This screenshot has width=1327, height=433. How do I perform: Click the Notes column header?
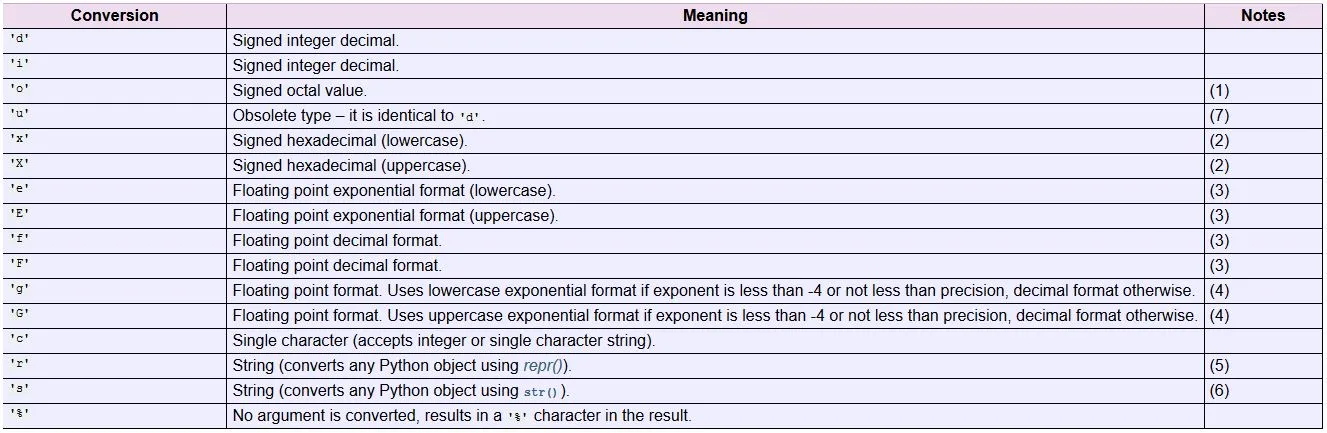(1263, 16)
